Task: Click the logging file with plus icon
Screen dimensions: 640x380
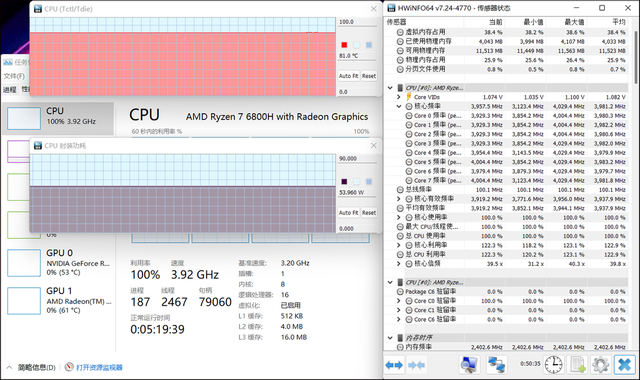Action: [x=578, y=364]
